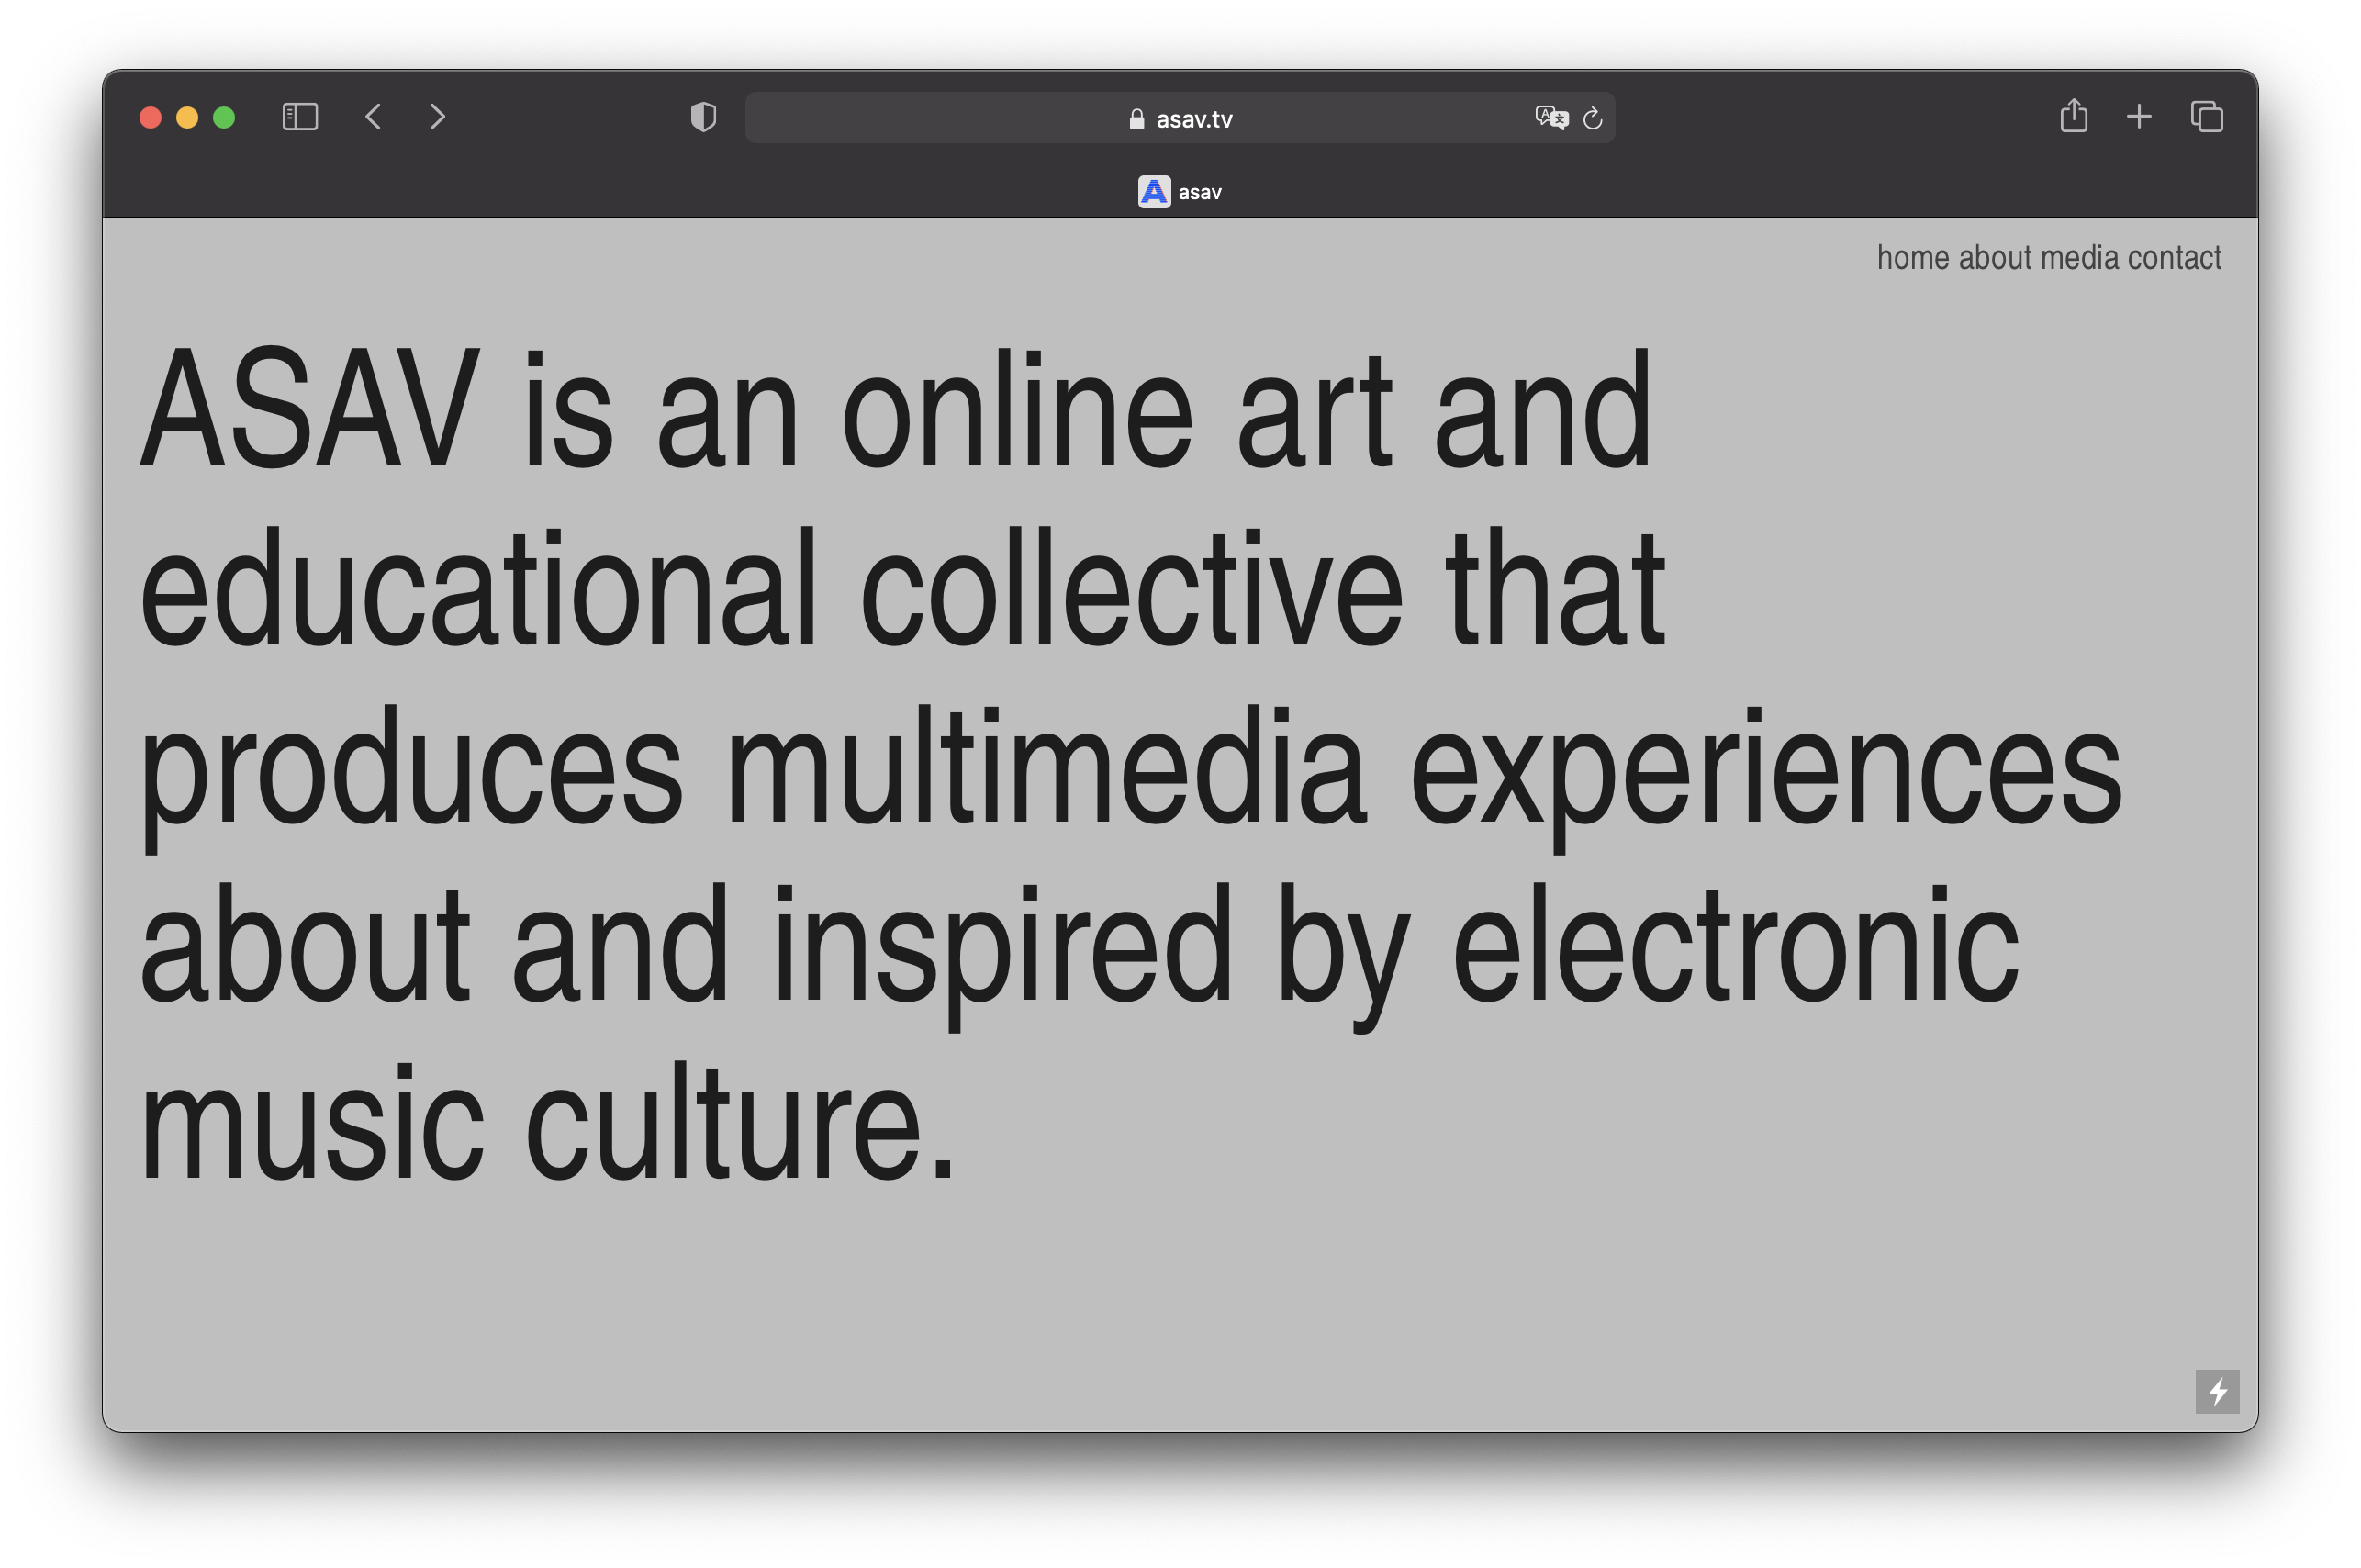Minimize the window with yellow button
Viewport: 2361px width, 1568px height.
pos(187,118)
